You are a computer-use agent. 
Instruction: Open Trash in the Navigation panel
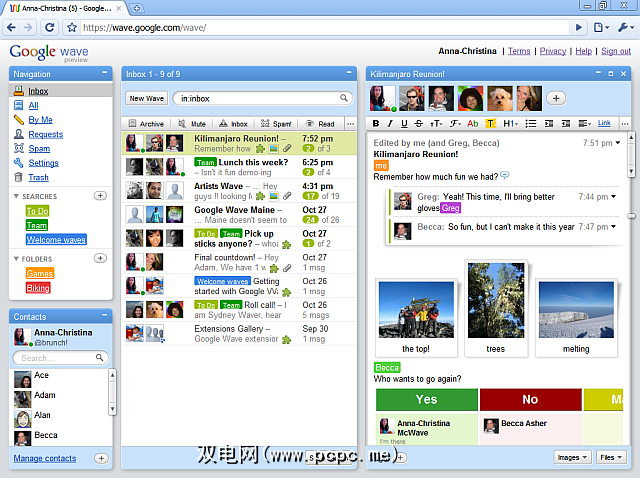[38, 177]
